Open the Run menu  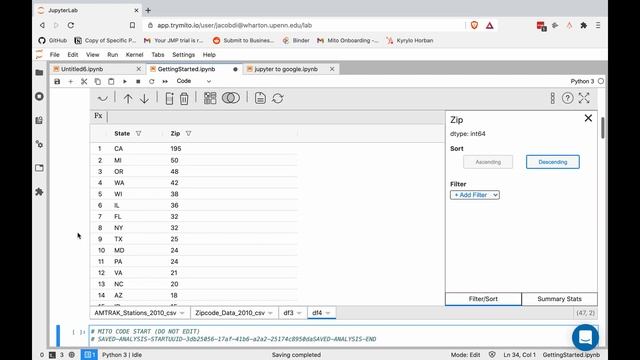pyautogui.click(x=113, y=55)
